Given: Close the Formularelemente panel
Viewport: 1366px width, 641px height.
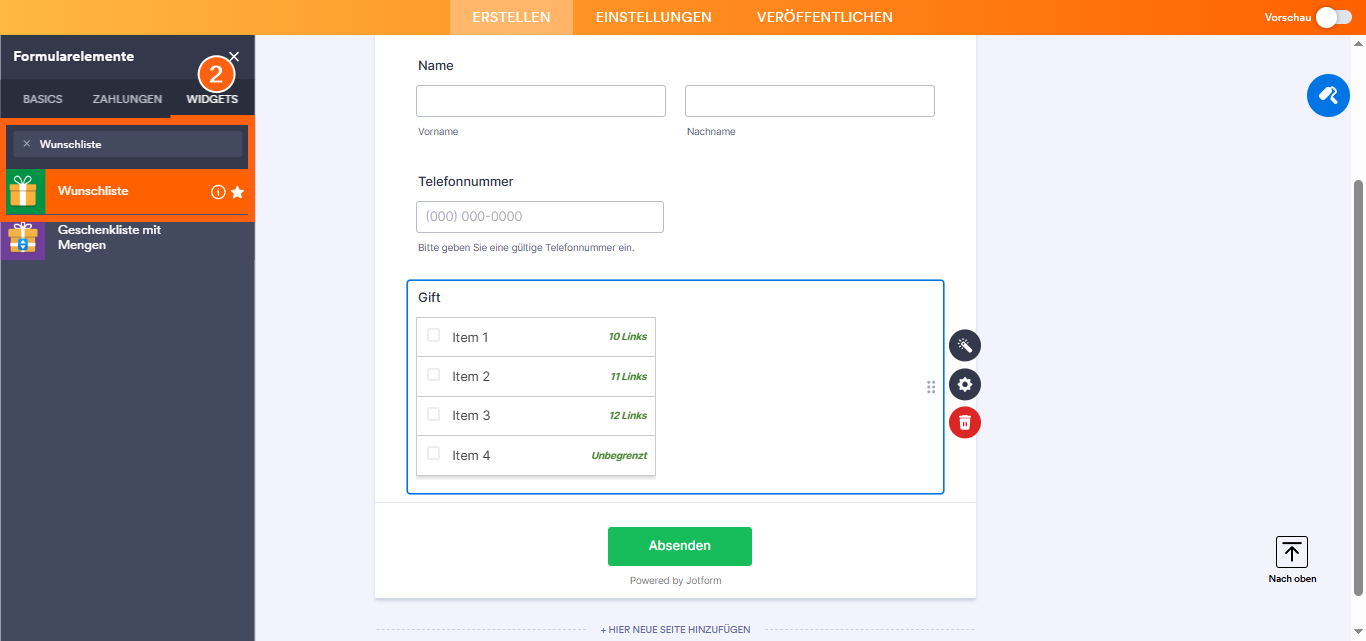Looking at the screenshot, I should point(234,57).
